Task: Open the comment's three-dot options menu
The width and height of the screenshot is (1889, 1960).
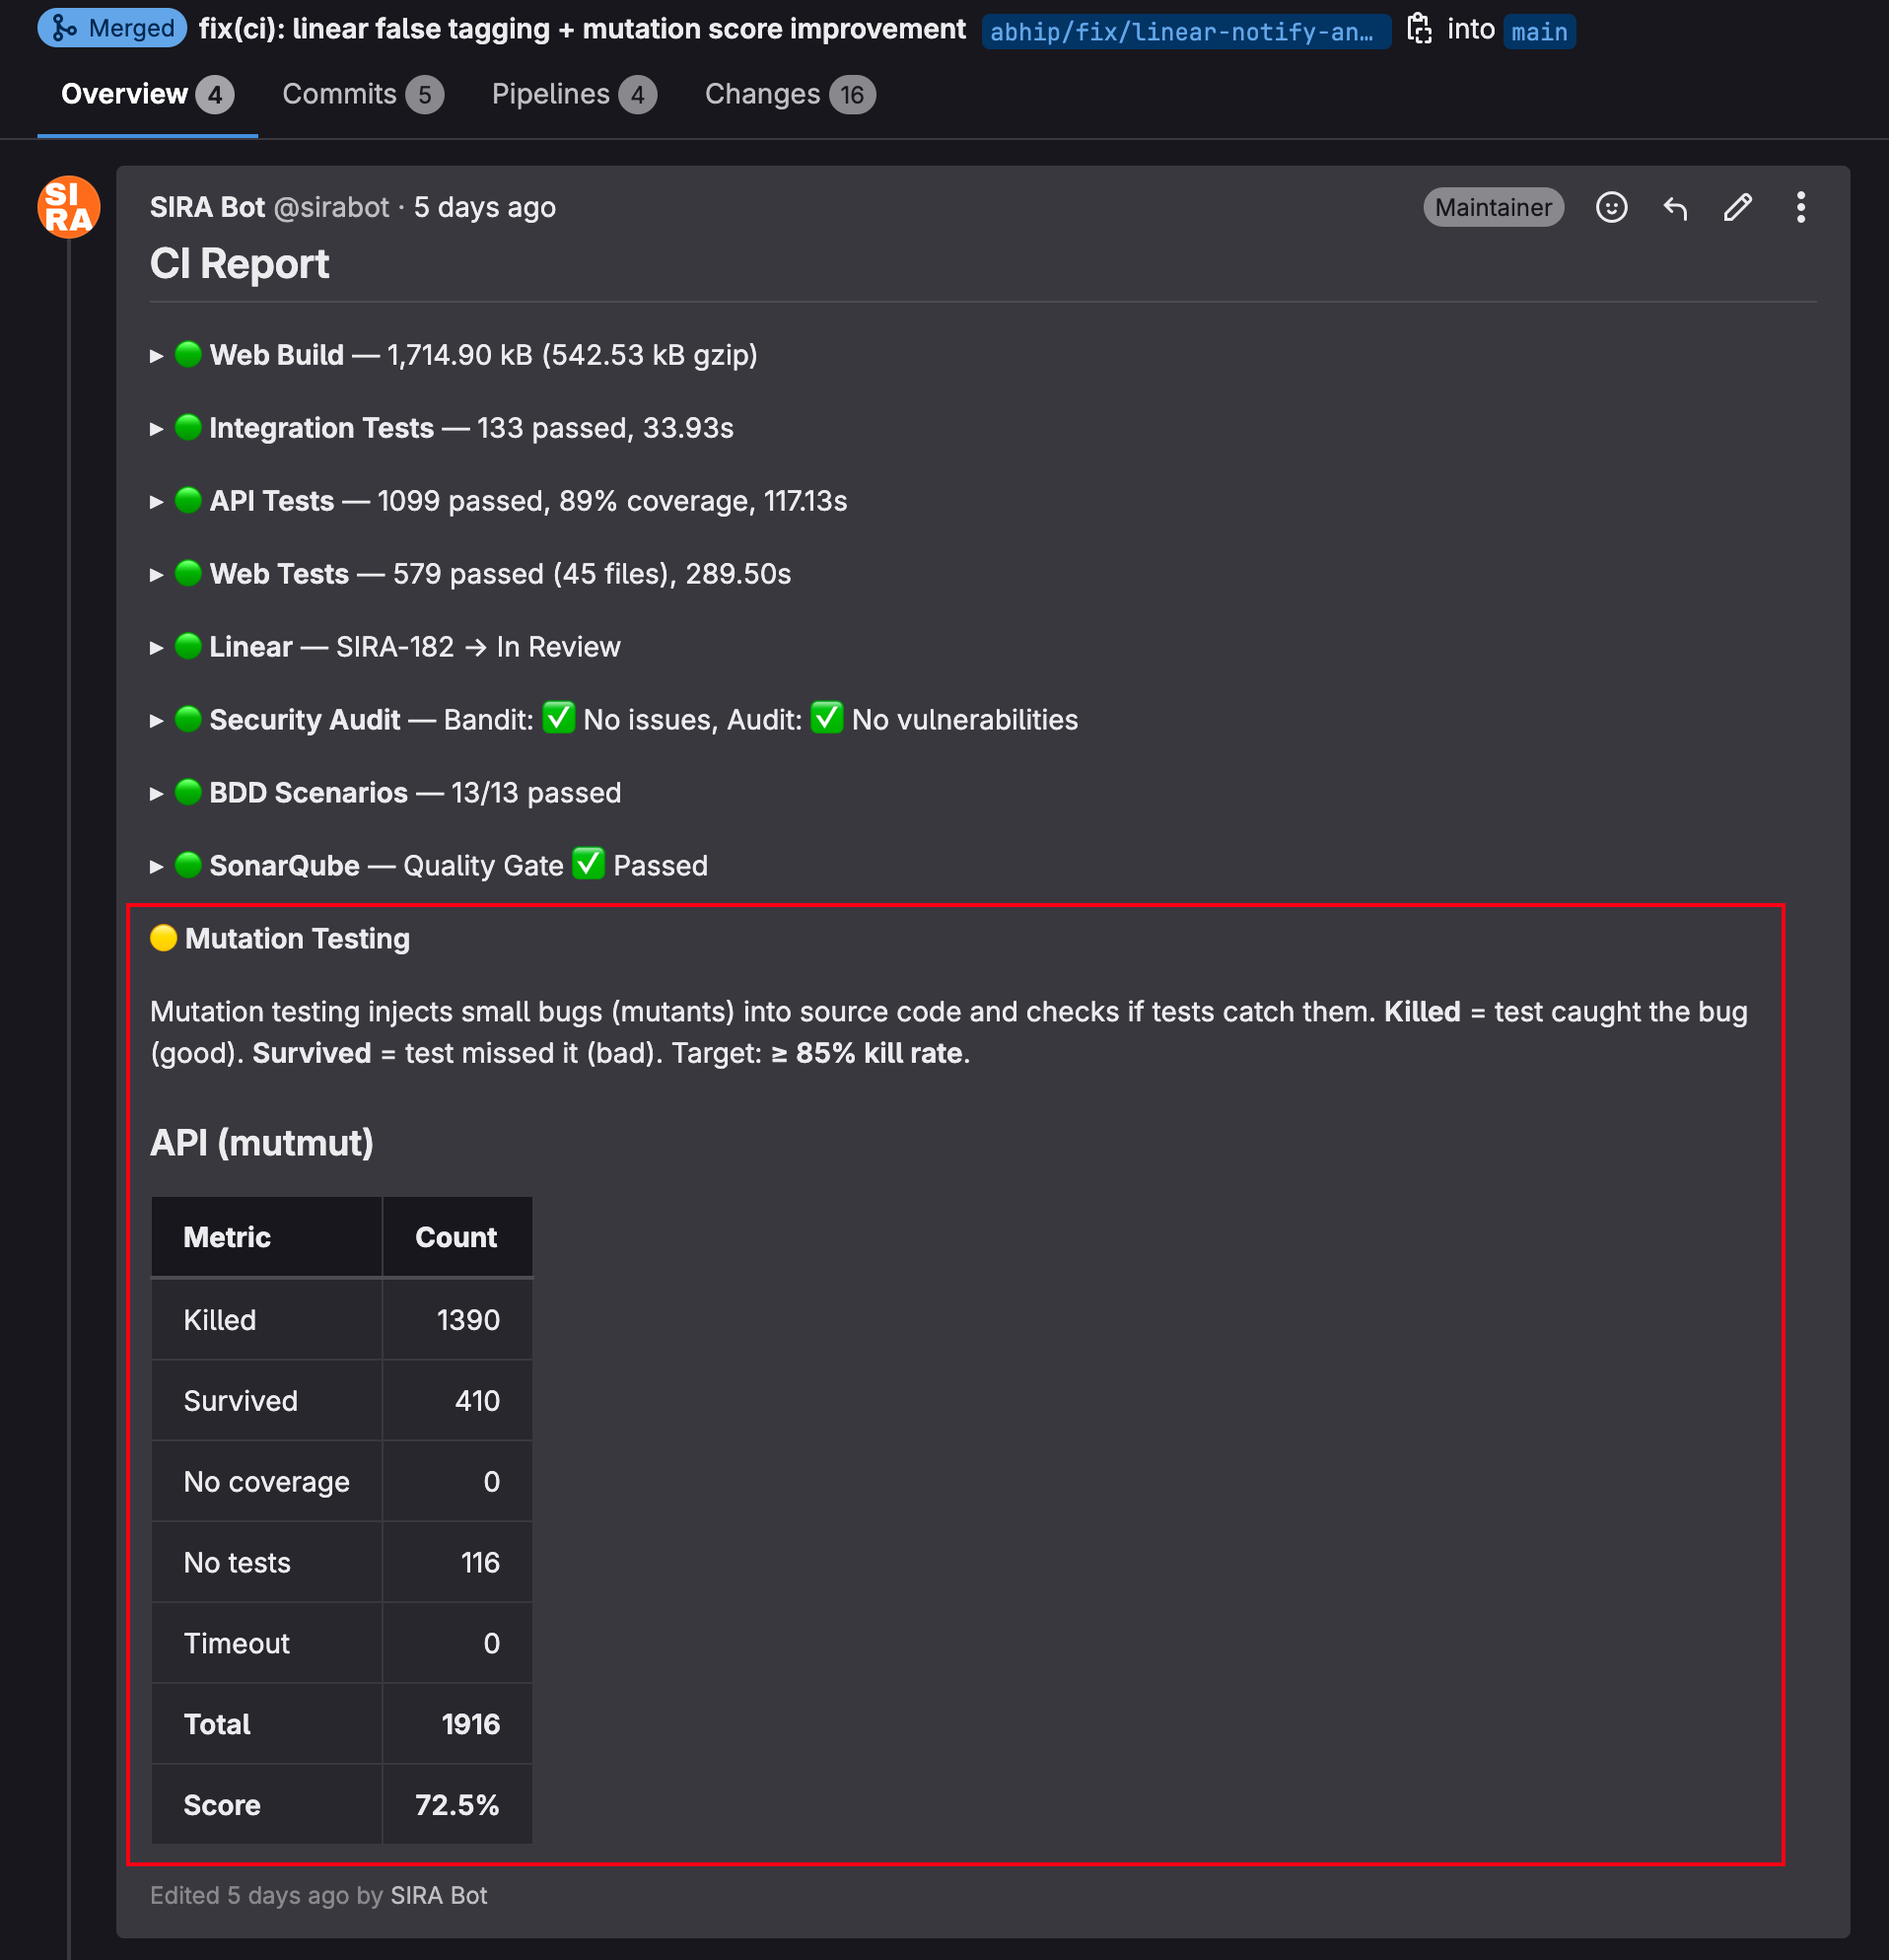Action: coord(1800,207)
